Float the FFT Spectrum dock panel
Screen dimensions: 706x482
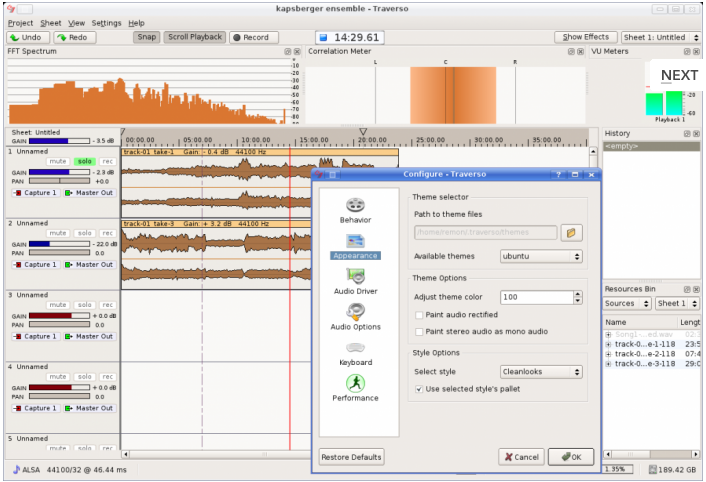pyautogui.click(x=288, y=52)
